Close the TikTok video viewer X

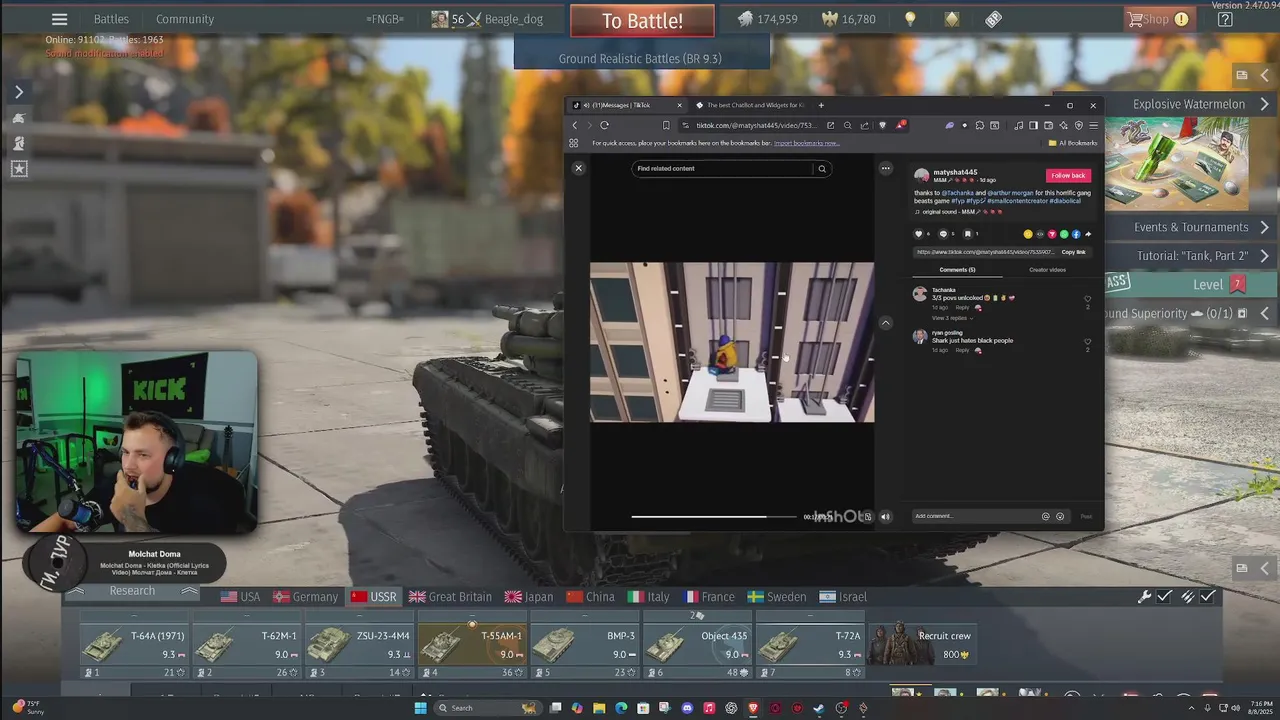pos(578,168)
